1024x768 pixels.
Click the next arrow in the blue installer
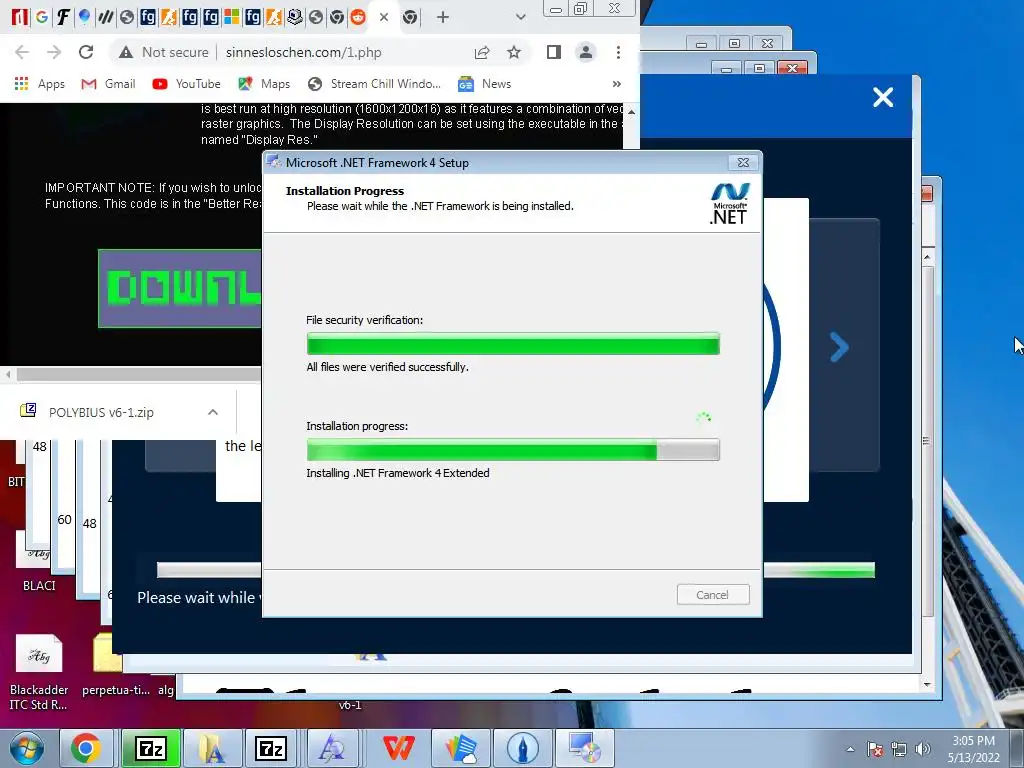point(839,347)
